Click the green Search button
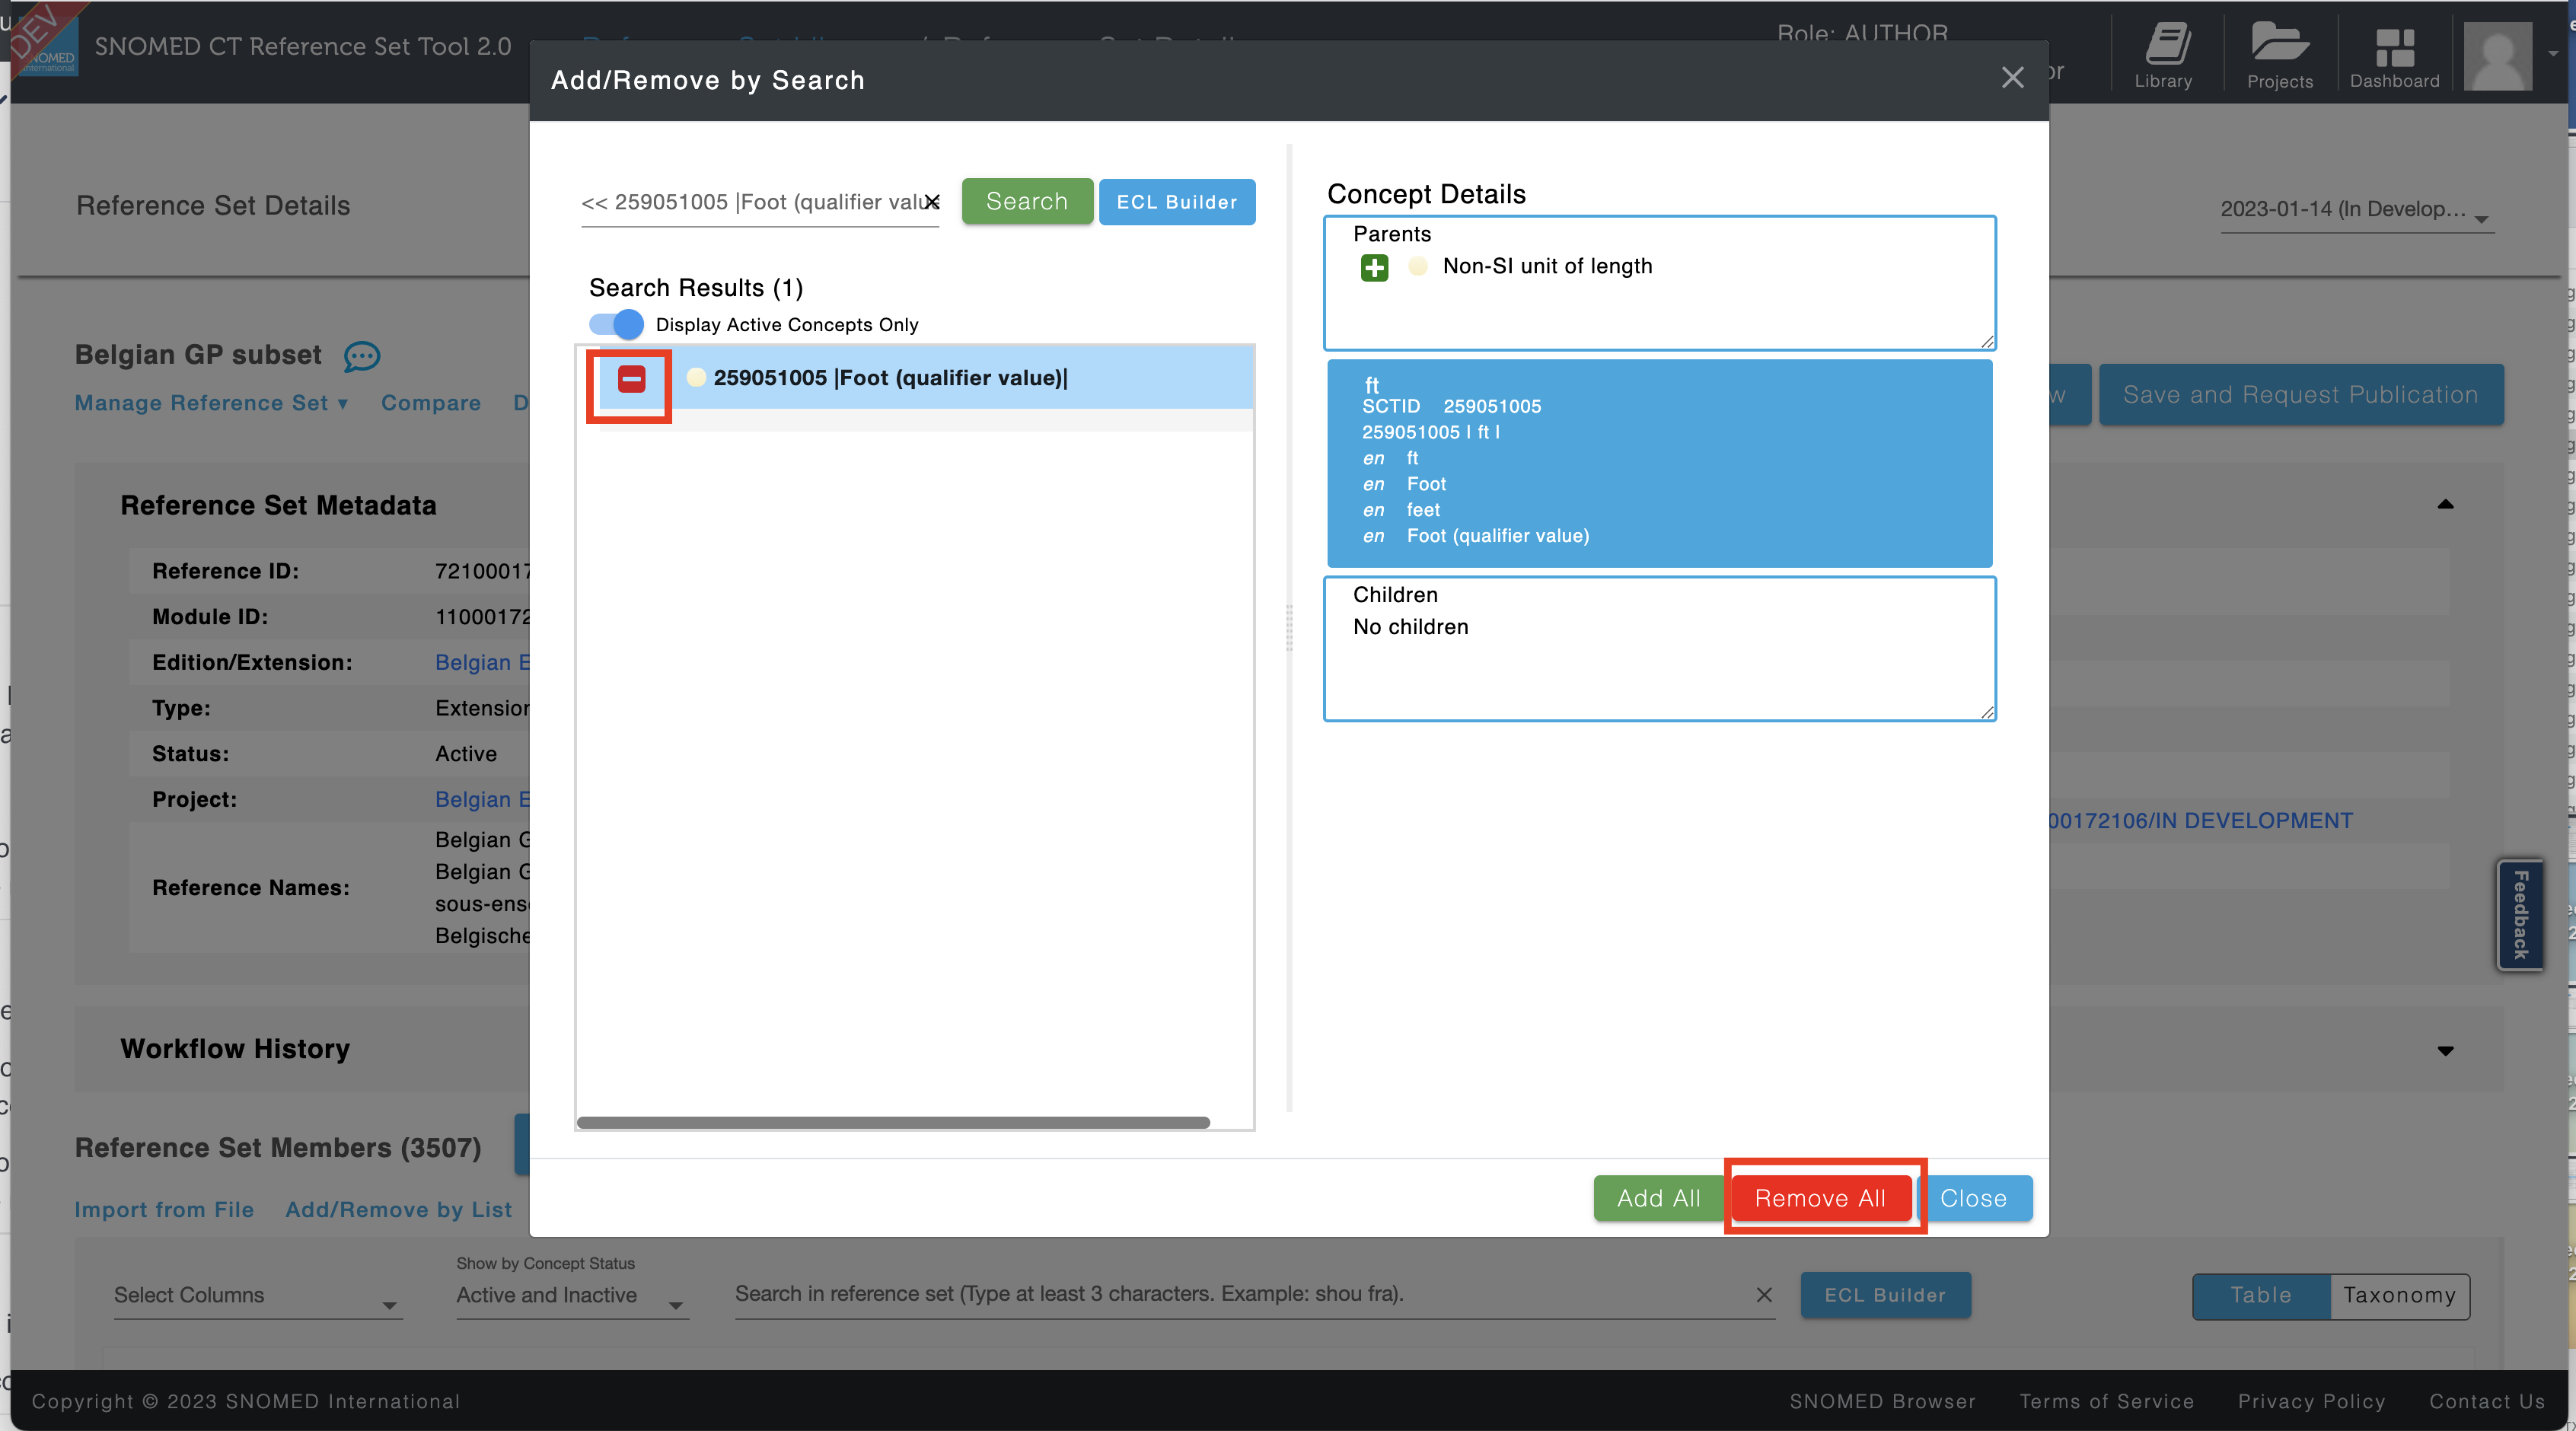 [x=1026, y=201]
